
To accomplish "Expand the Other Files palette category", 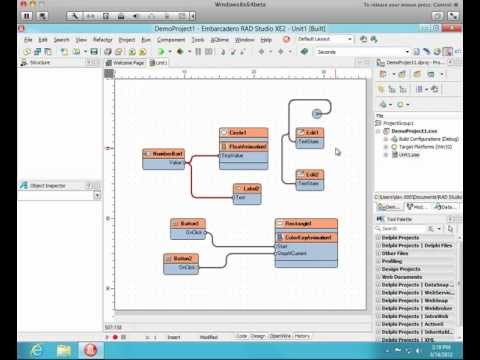I will (x=378, y=253).
